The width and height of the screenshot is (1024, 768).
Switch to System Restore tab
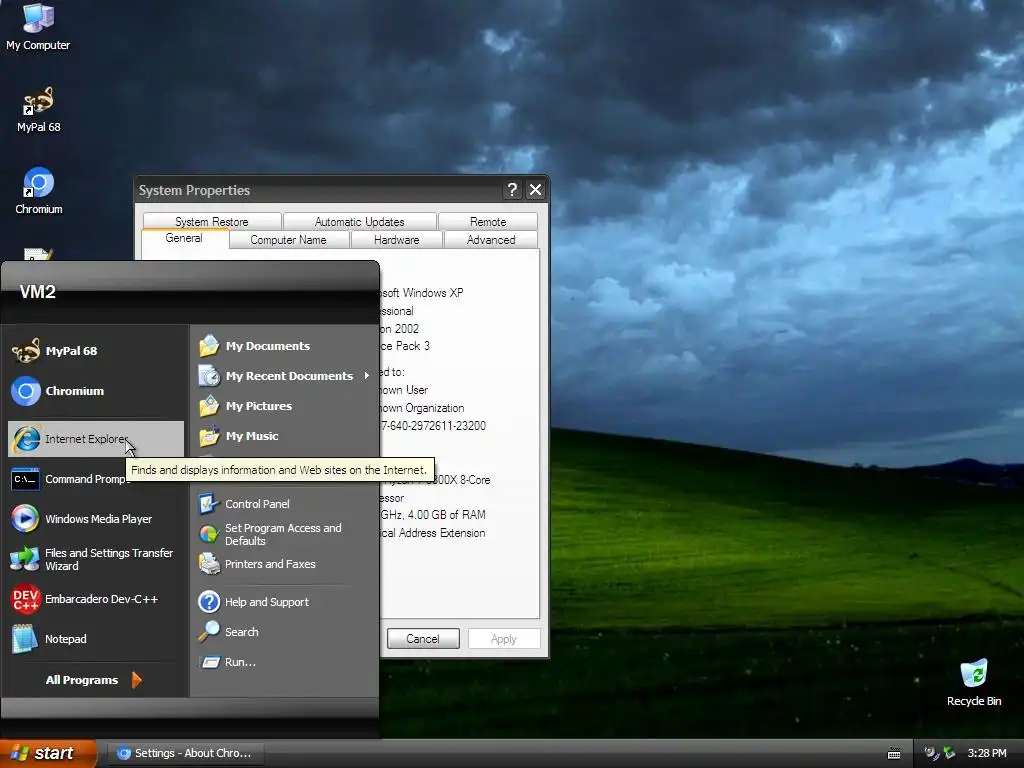[x=212, y=221]
